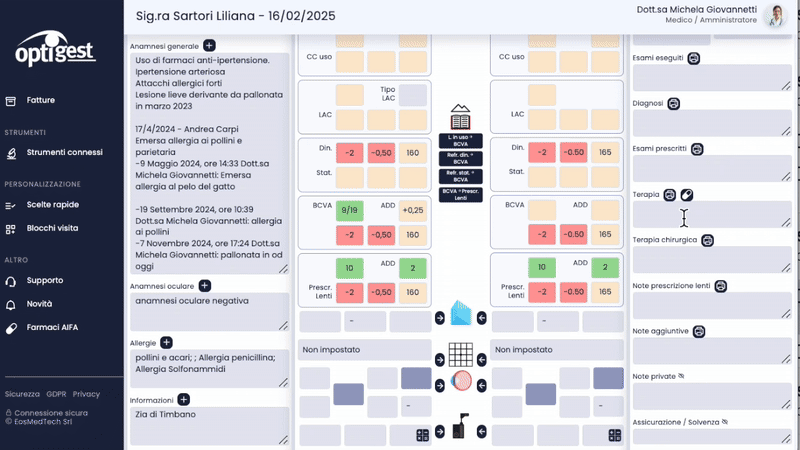The image size is (800, 450).
Task: Click the print icon beside Diagnosi
Action: tap(673, 104)
